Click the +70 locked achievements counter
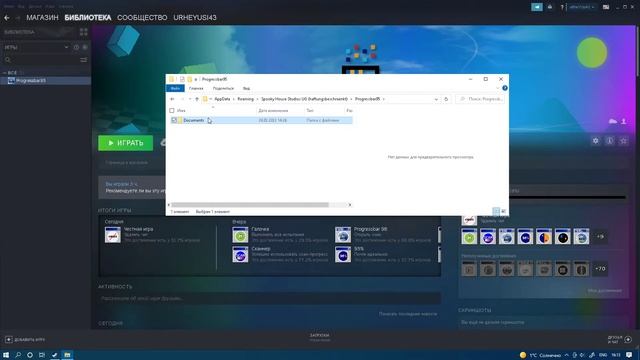The height and width of the screenshot is (360, 640). click(x=600, y=269)
